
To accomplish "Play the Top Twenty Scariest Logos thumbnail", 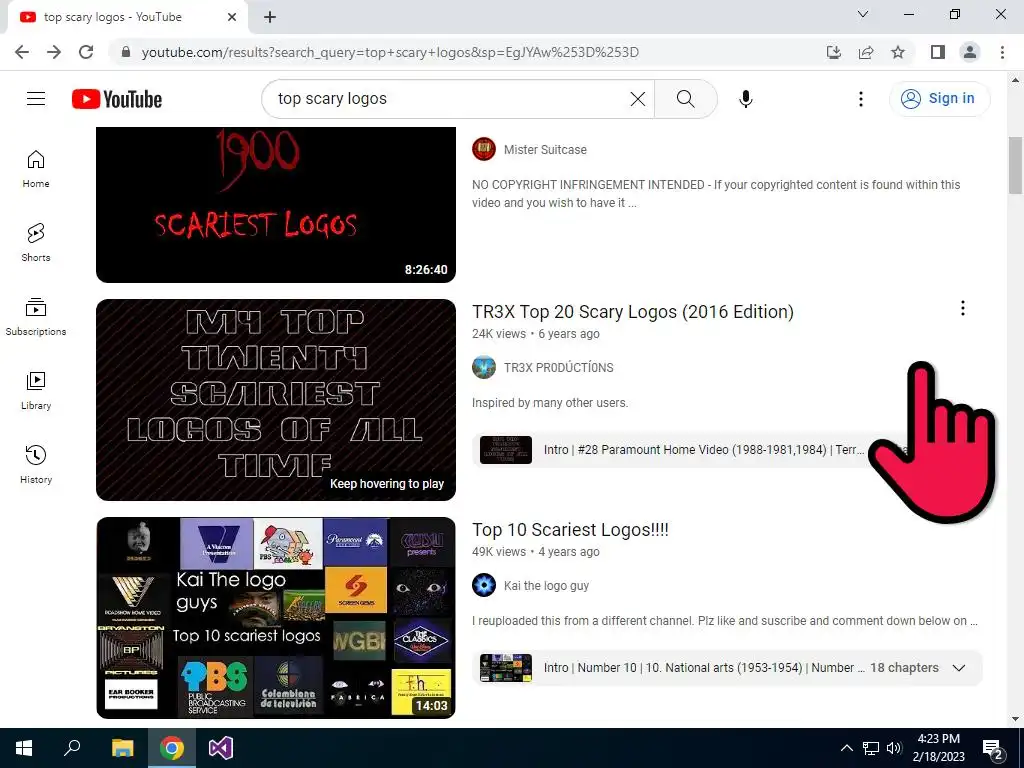I will pyautogui.click(x=276, y=400).
